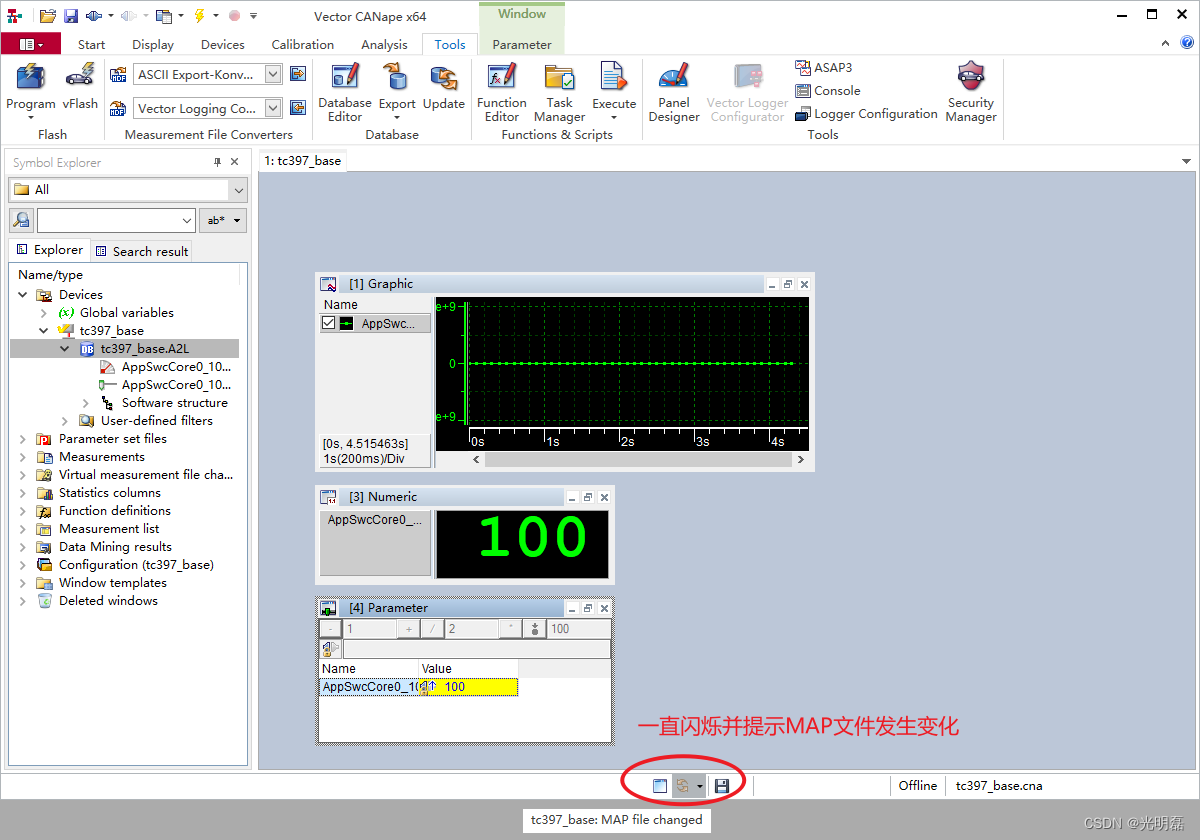The image size is (1200, 840).
Task: Click the lightning start measurement icon
Action: (x=199, y=16)
